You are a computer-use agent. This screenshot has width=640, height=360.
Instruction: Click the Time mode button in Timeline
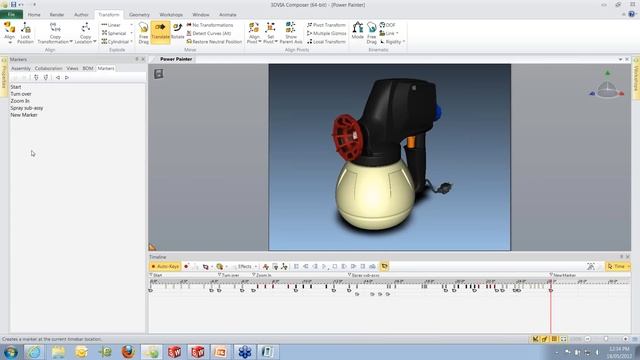pos(618,267)
